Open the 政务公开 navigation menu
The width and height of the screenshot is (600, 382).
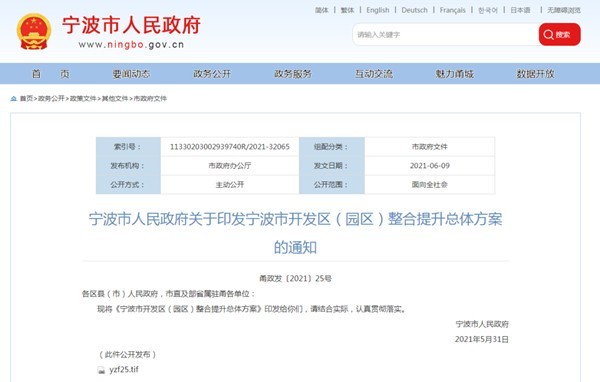[212, 74]
